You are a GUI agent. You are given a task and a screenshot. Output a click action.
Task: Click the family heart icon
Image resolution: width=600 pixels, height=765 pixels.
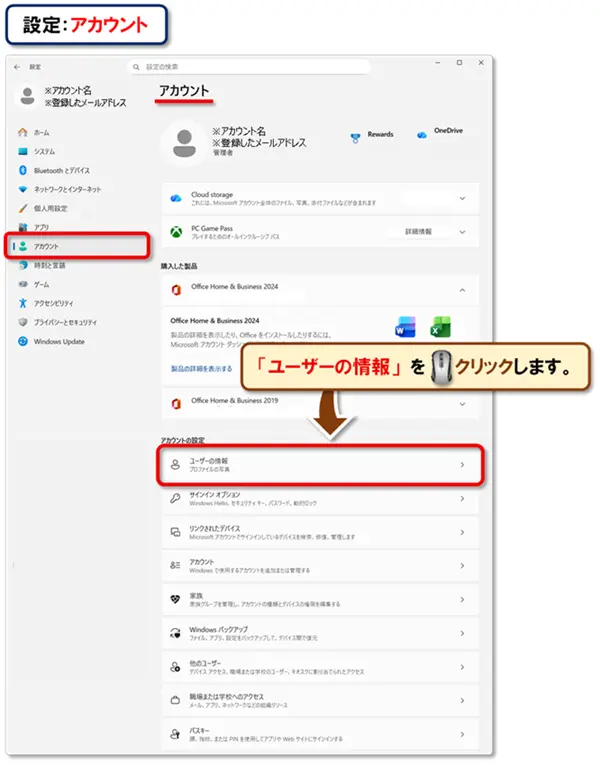pos(175,599)
